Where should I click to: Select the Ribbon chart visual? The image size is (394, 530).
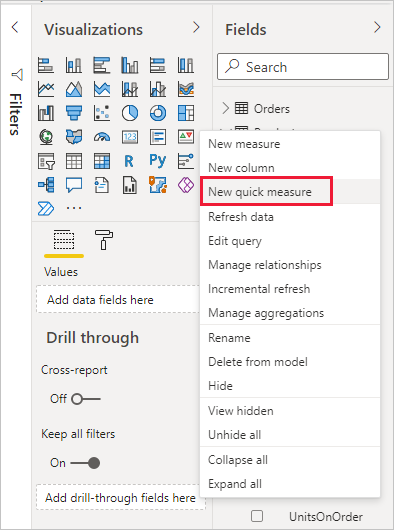tap(186, 89)
